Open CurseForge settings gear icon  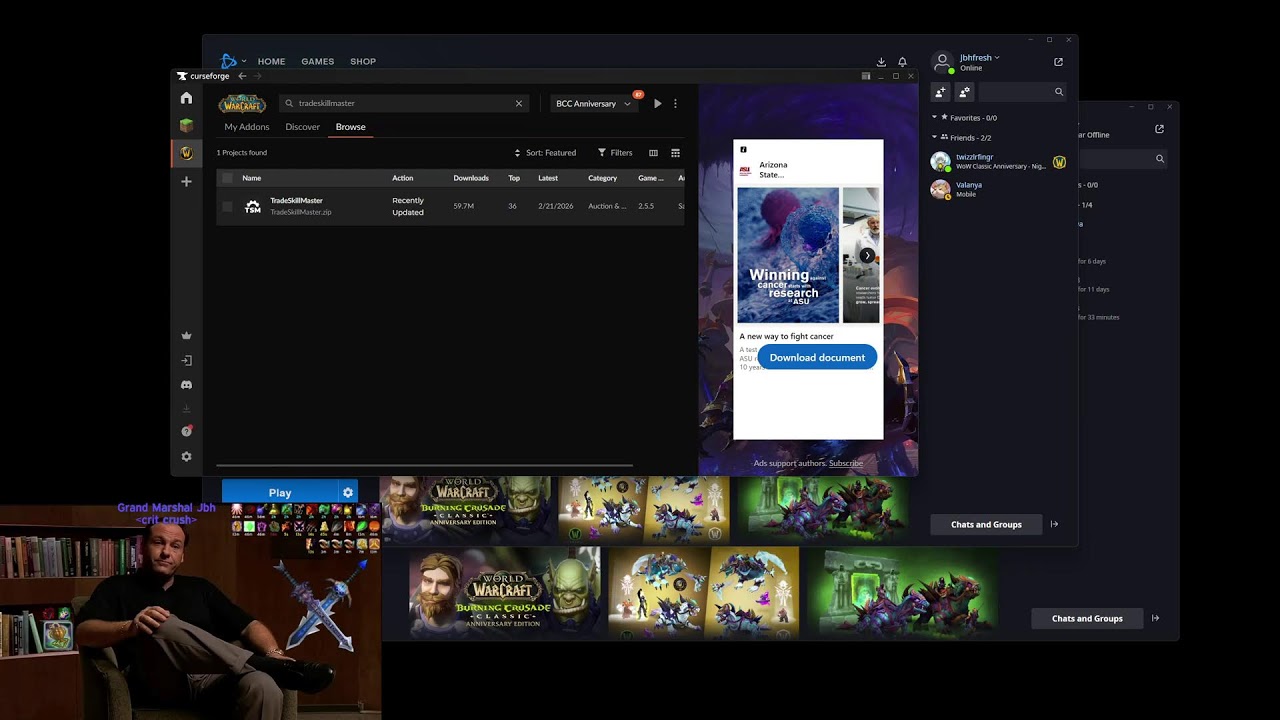(x=186, y=456)
